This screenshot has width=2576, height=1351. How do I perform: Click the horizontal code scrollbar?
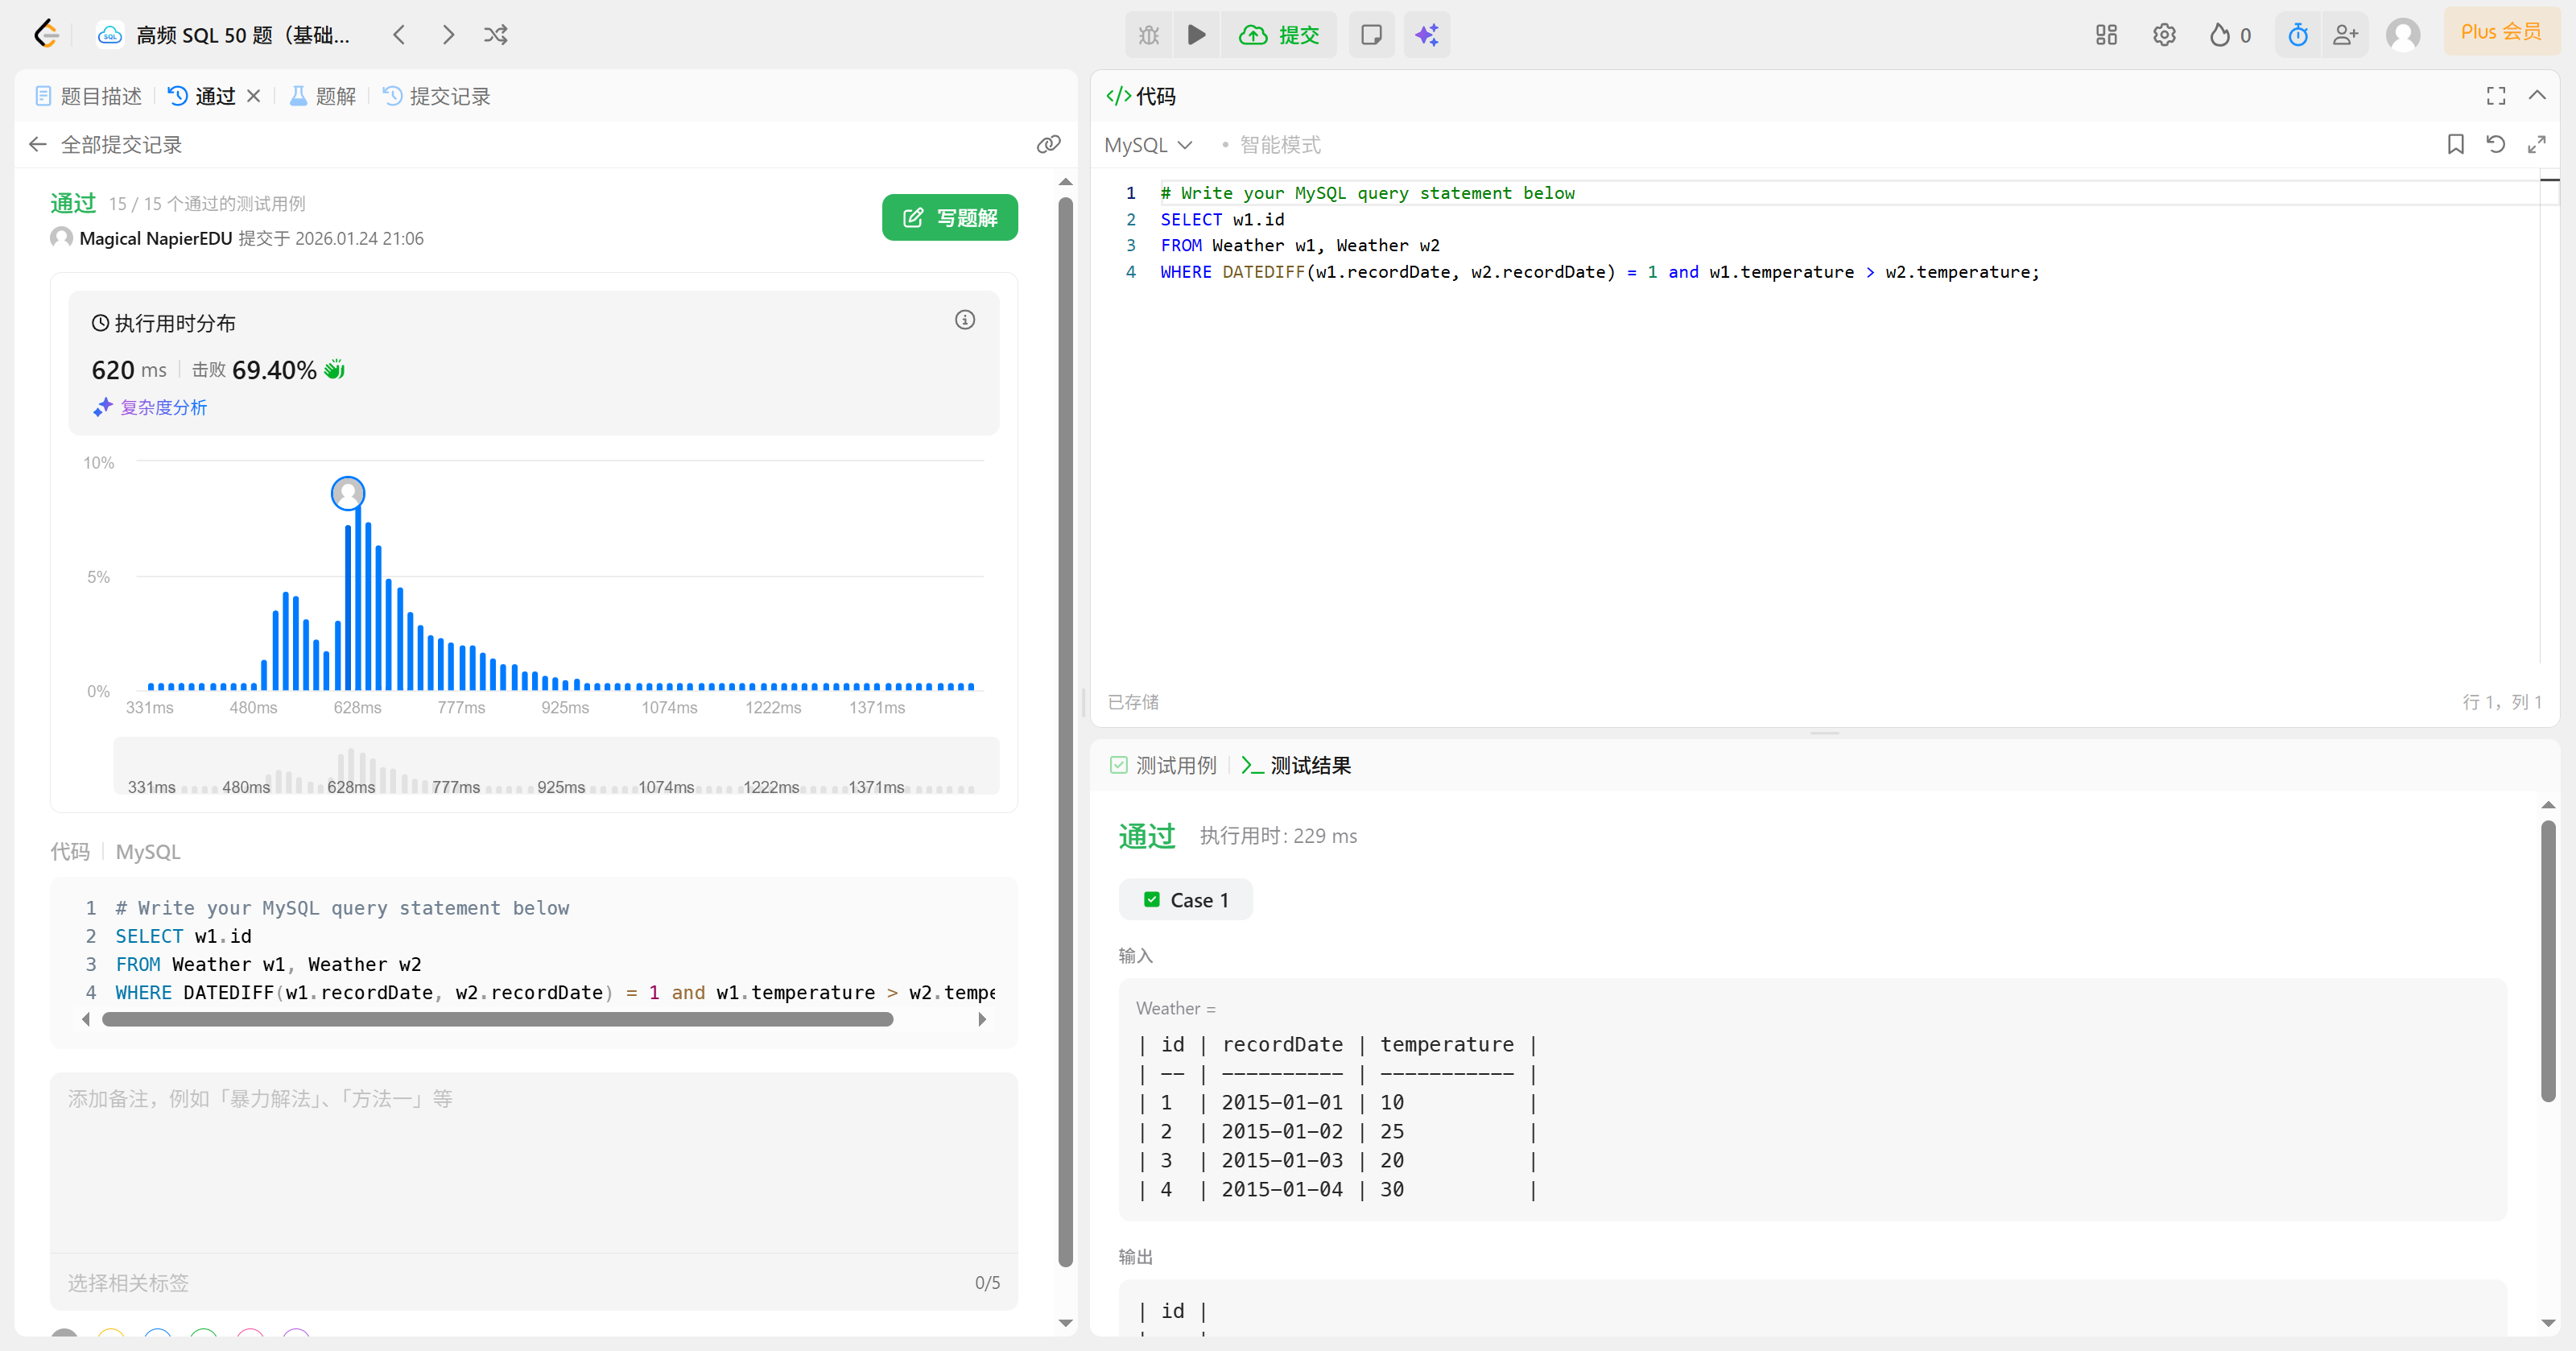pyautogui.click(x=497, y=1019)
